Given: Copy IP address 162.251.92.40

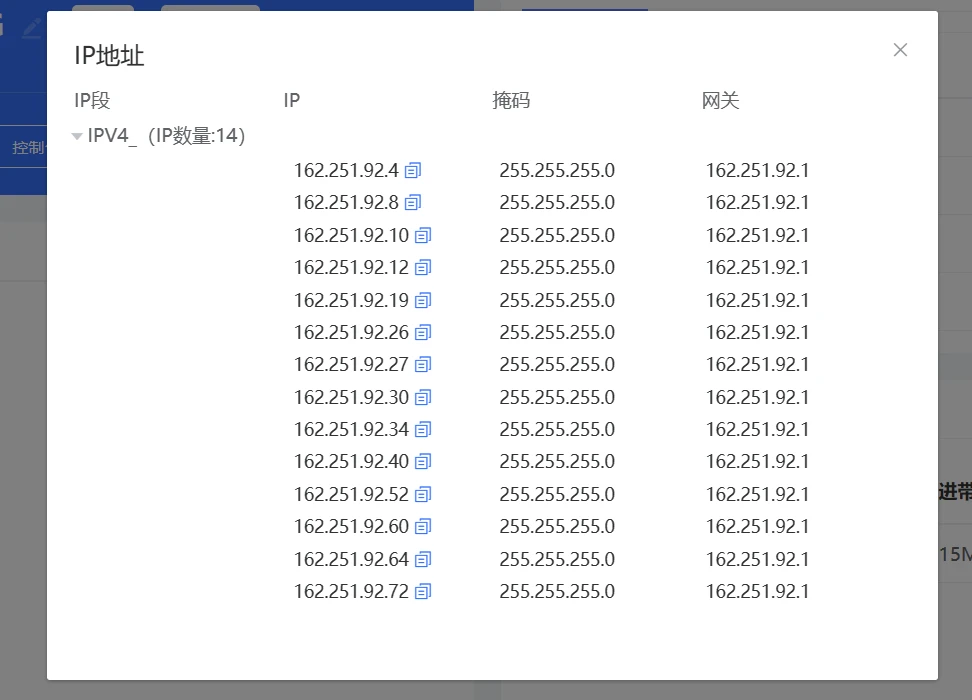Looking at the screenshot, I should click(423, 462).
